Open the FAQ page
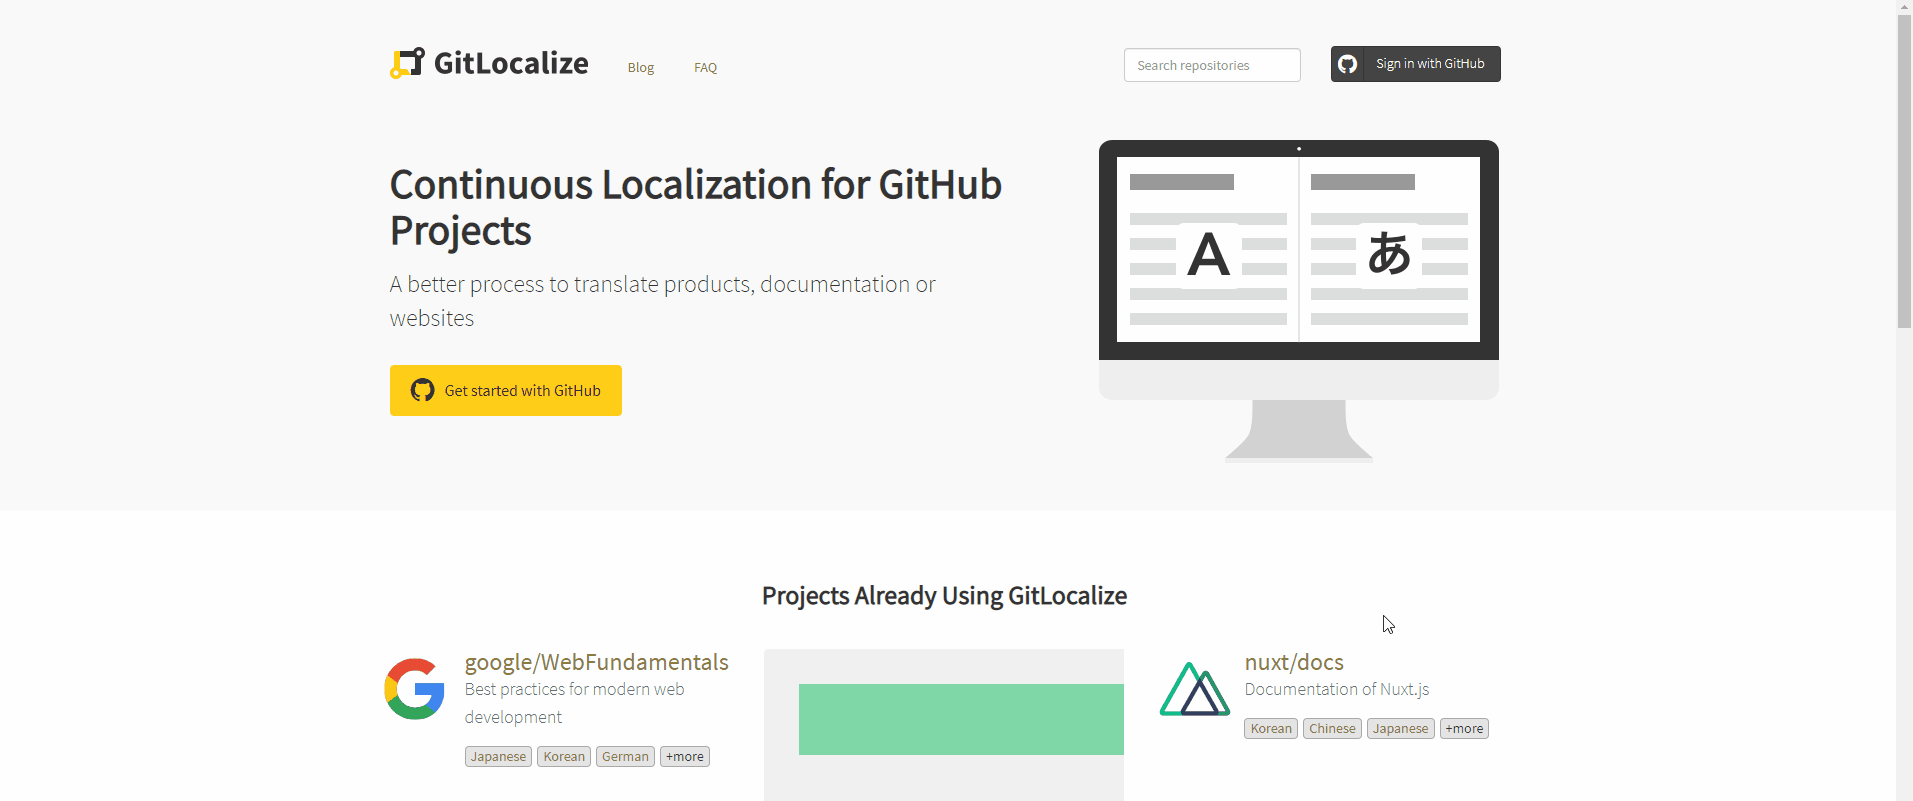The image size is (1913, 801). (706, 68)
